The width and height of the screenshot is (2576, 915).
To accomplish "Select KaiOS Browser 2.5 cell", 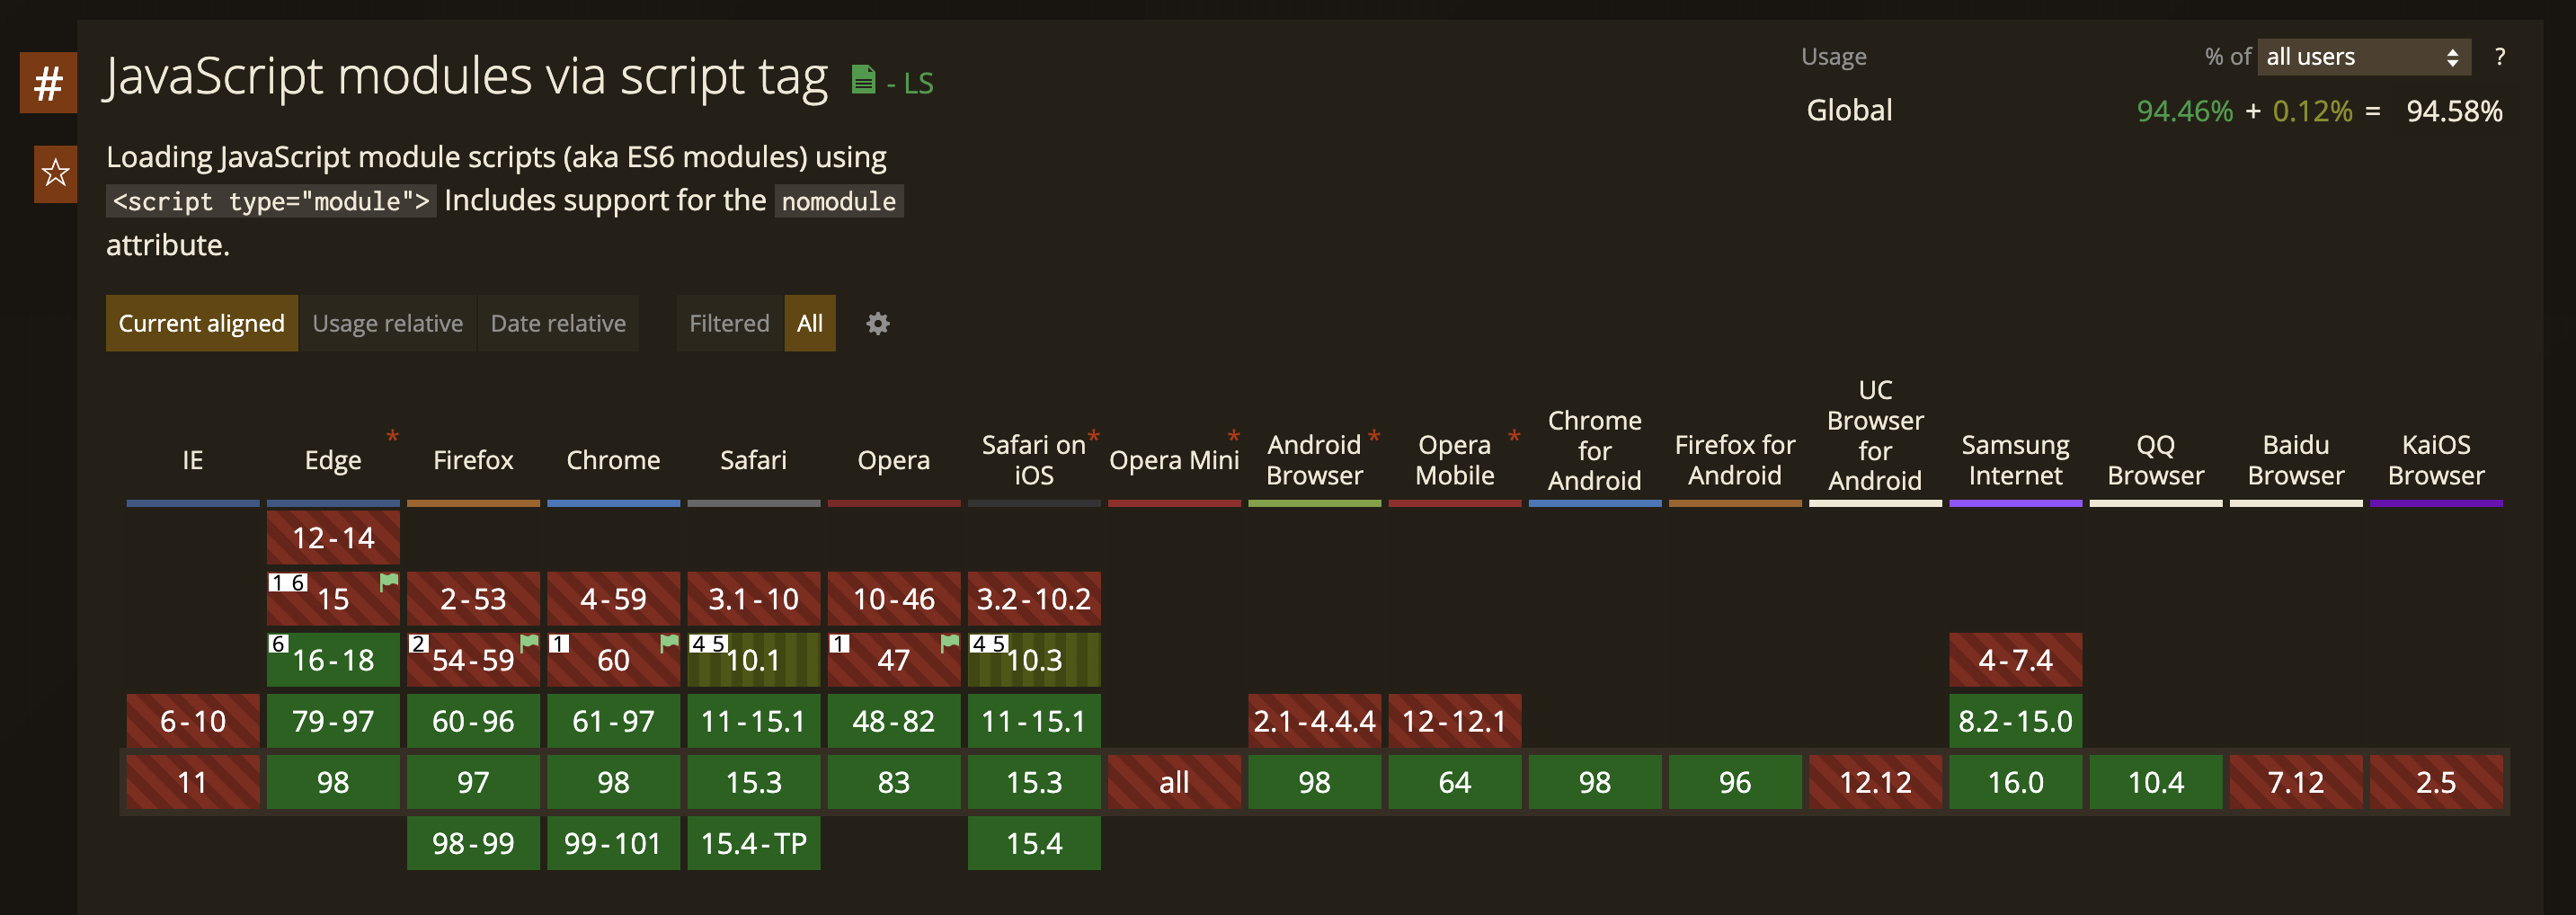I will coord(2436,782).
